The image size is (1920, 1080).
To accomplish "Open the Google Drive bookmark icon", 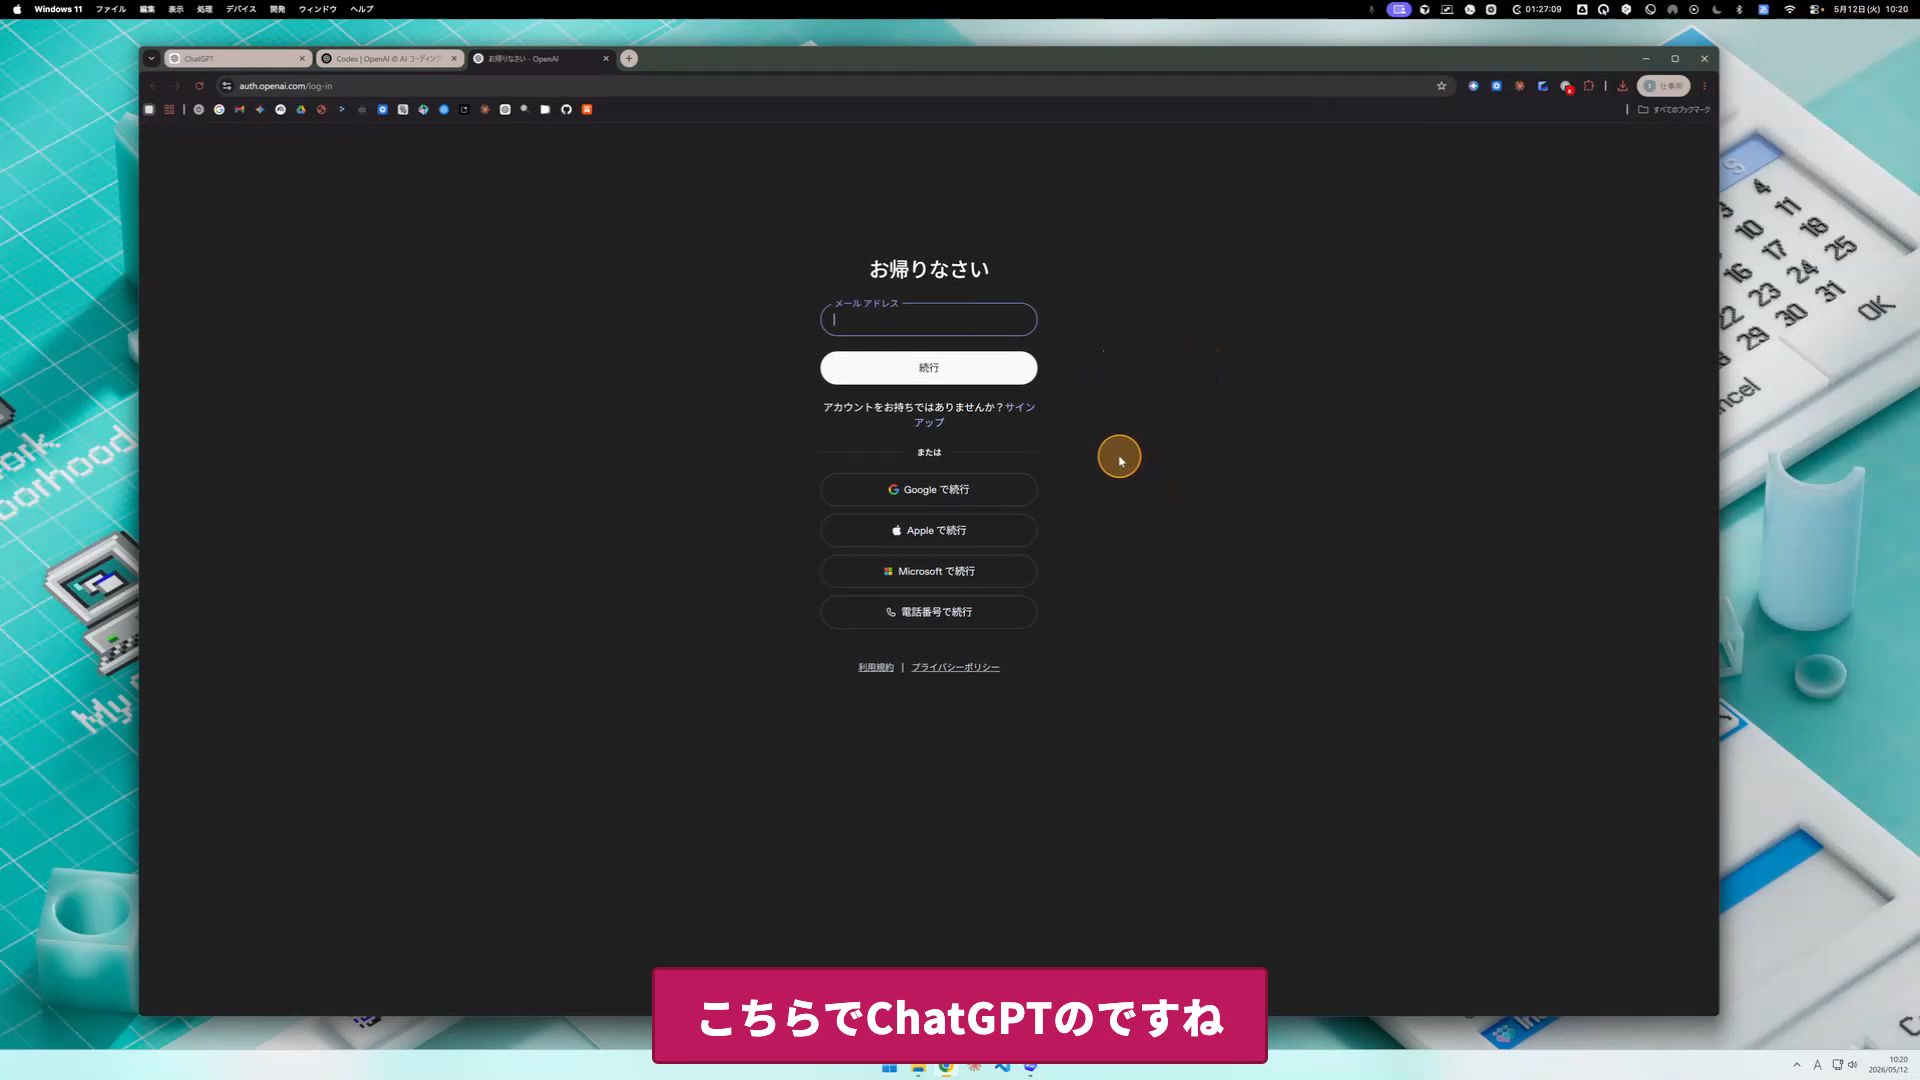I will pos(301,110).
